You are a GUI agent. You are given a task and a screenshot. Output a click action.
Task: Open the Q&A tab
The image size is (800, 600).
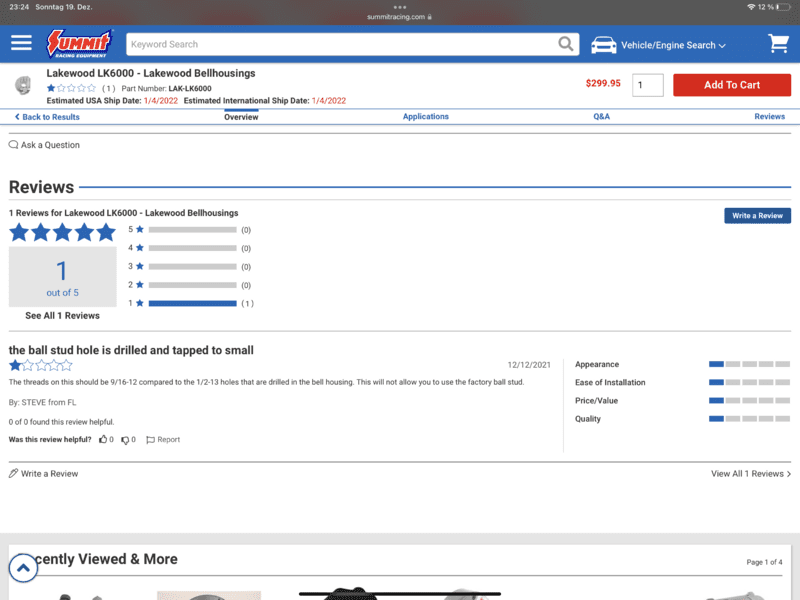click(601, 116)
